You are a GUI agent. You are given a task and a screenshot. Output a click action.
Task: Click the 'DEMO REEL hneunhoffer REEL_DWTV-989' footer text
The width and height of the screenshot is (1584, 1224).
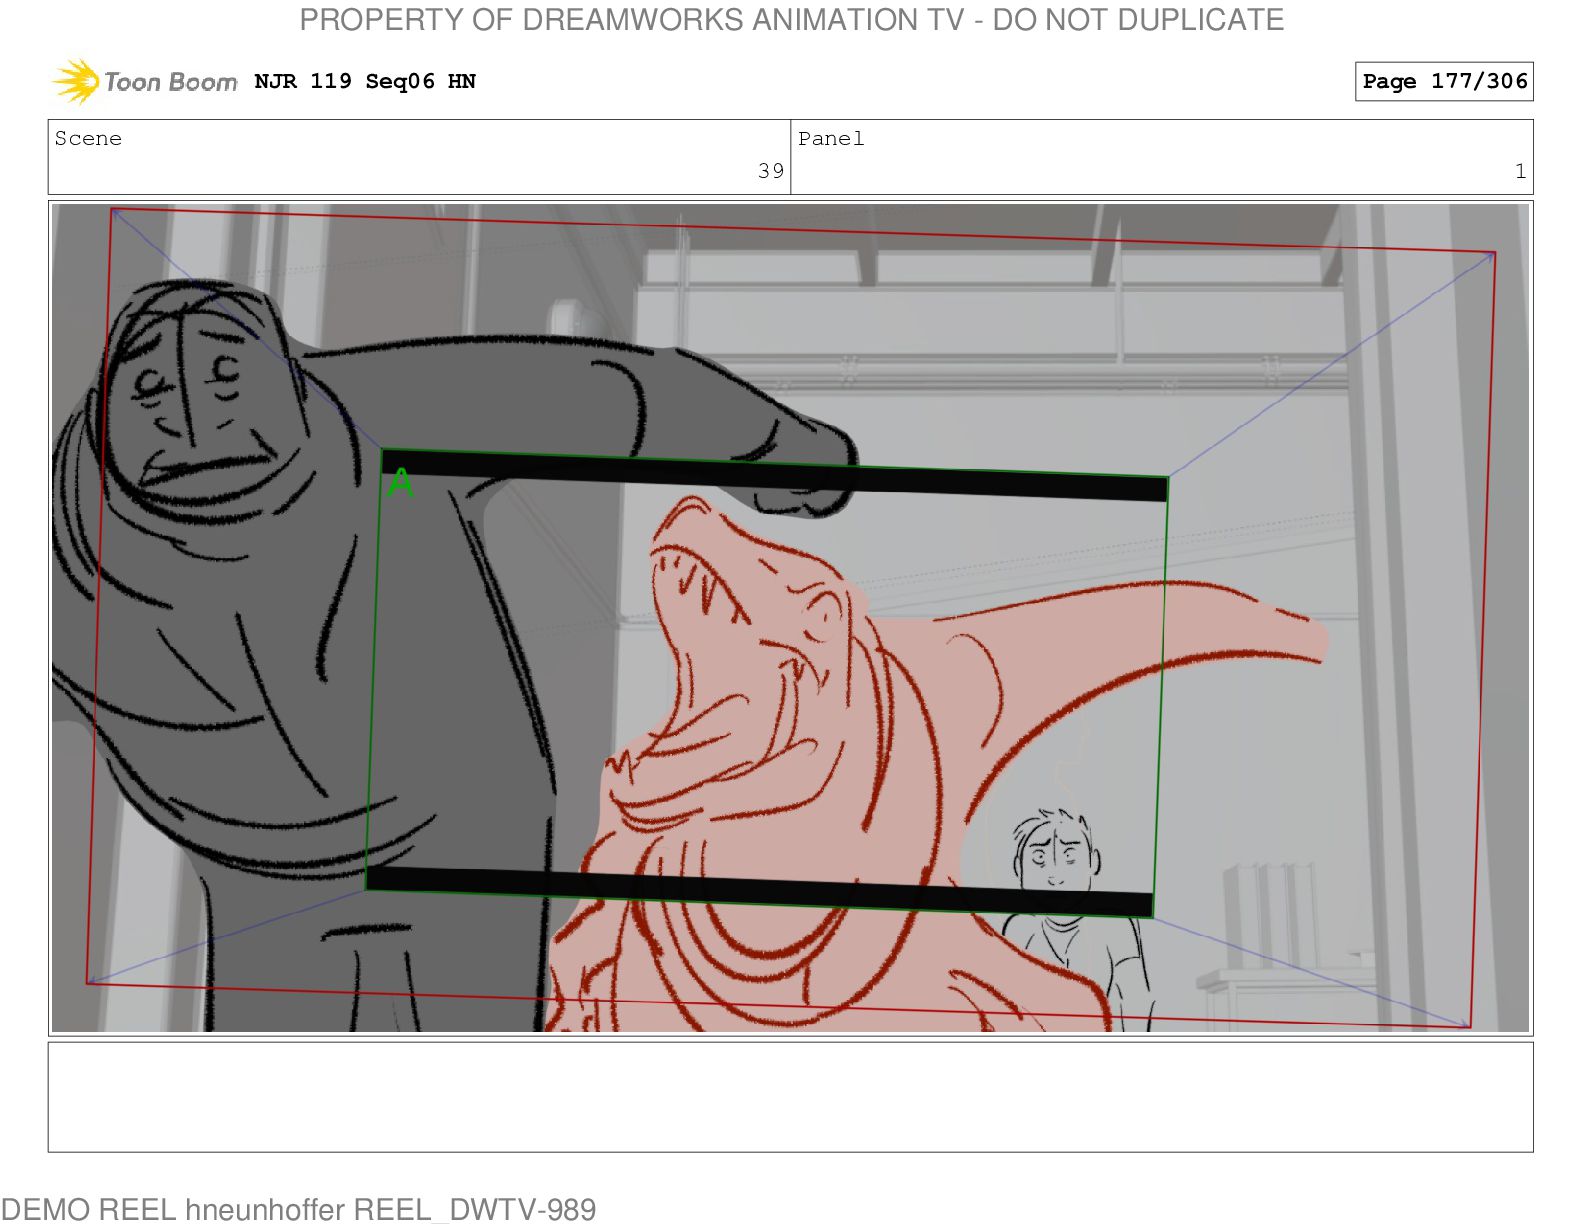[298, 1209]
